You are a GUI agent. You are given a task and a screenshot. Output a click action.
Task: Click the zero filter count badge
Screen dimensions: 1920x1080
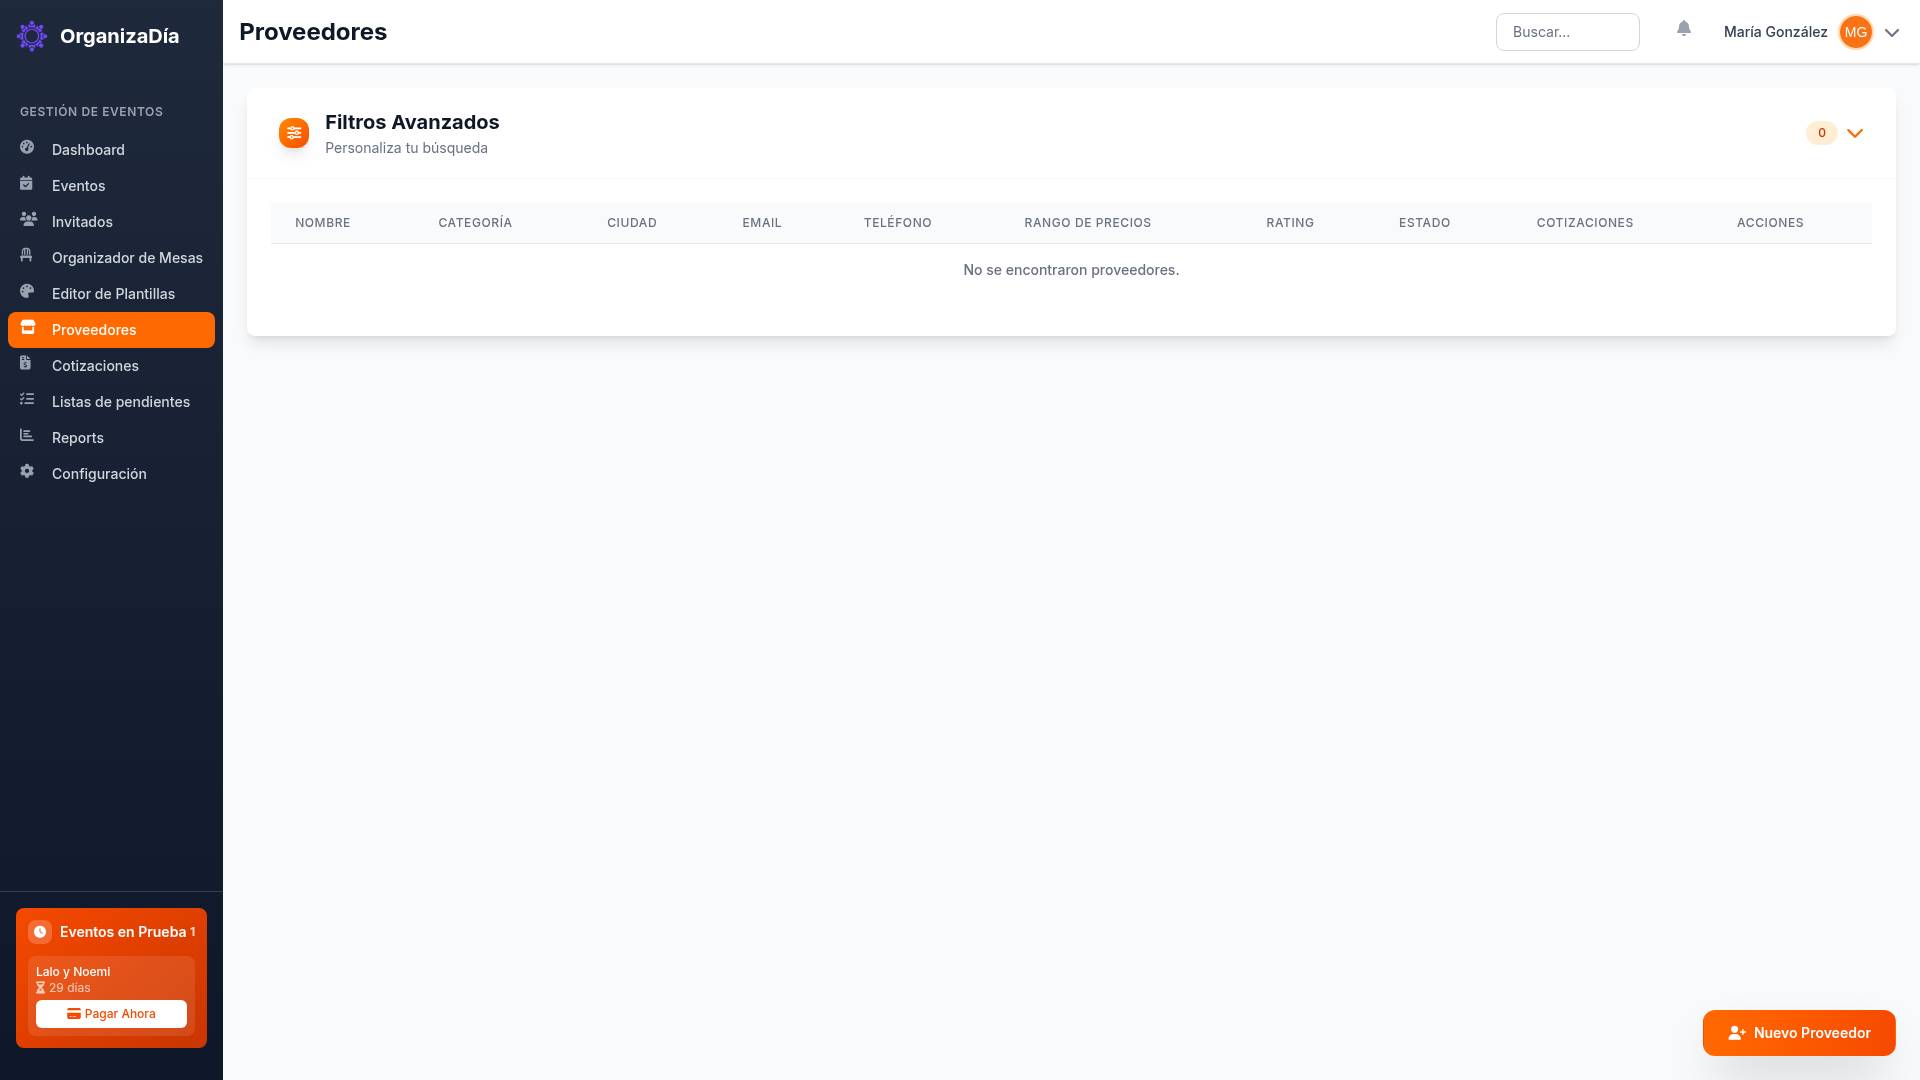coord(1822,132)
